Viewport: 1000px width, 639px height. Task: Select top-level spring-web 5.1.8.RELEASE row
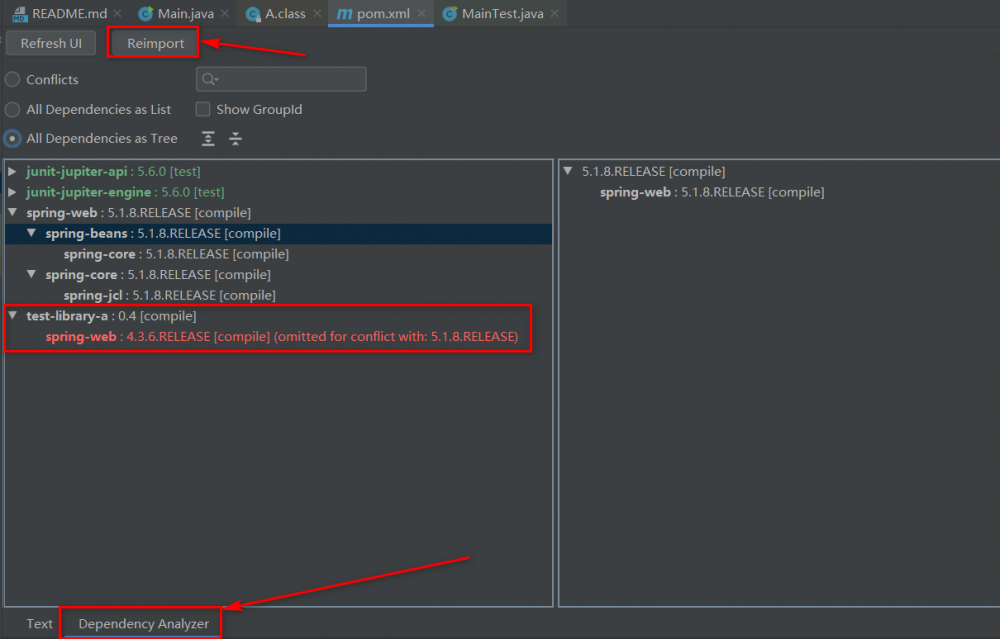point(278,212)
